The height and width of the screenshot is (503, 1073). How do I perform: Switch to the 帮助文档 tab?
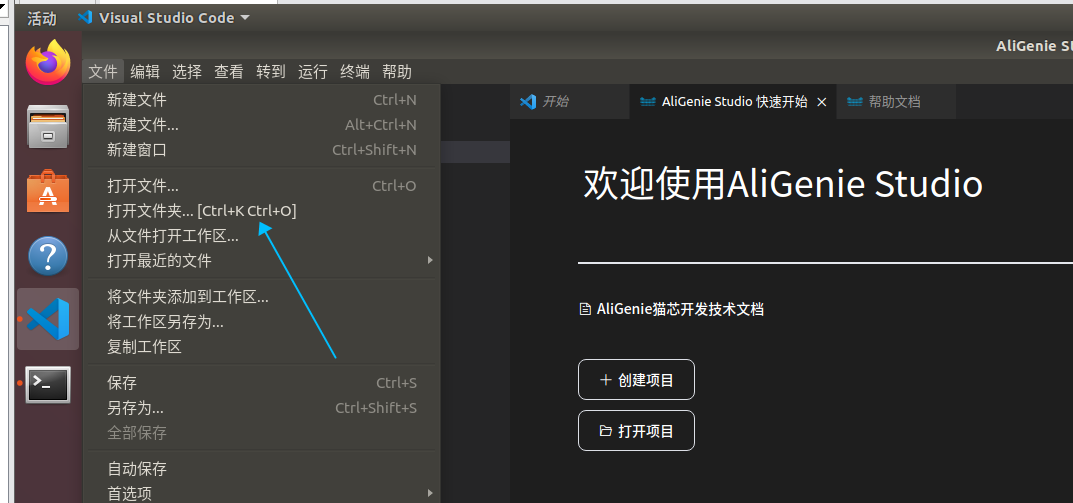point(896,102)
